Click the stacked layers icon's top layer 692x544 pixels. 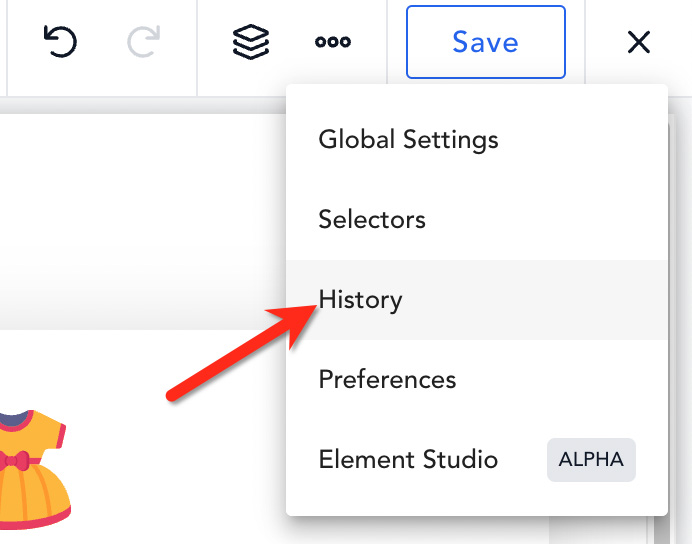251,34
